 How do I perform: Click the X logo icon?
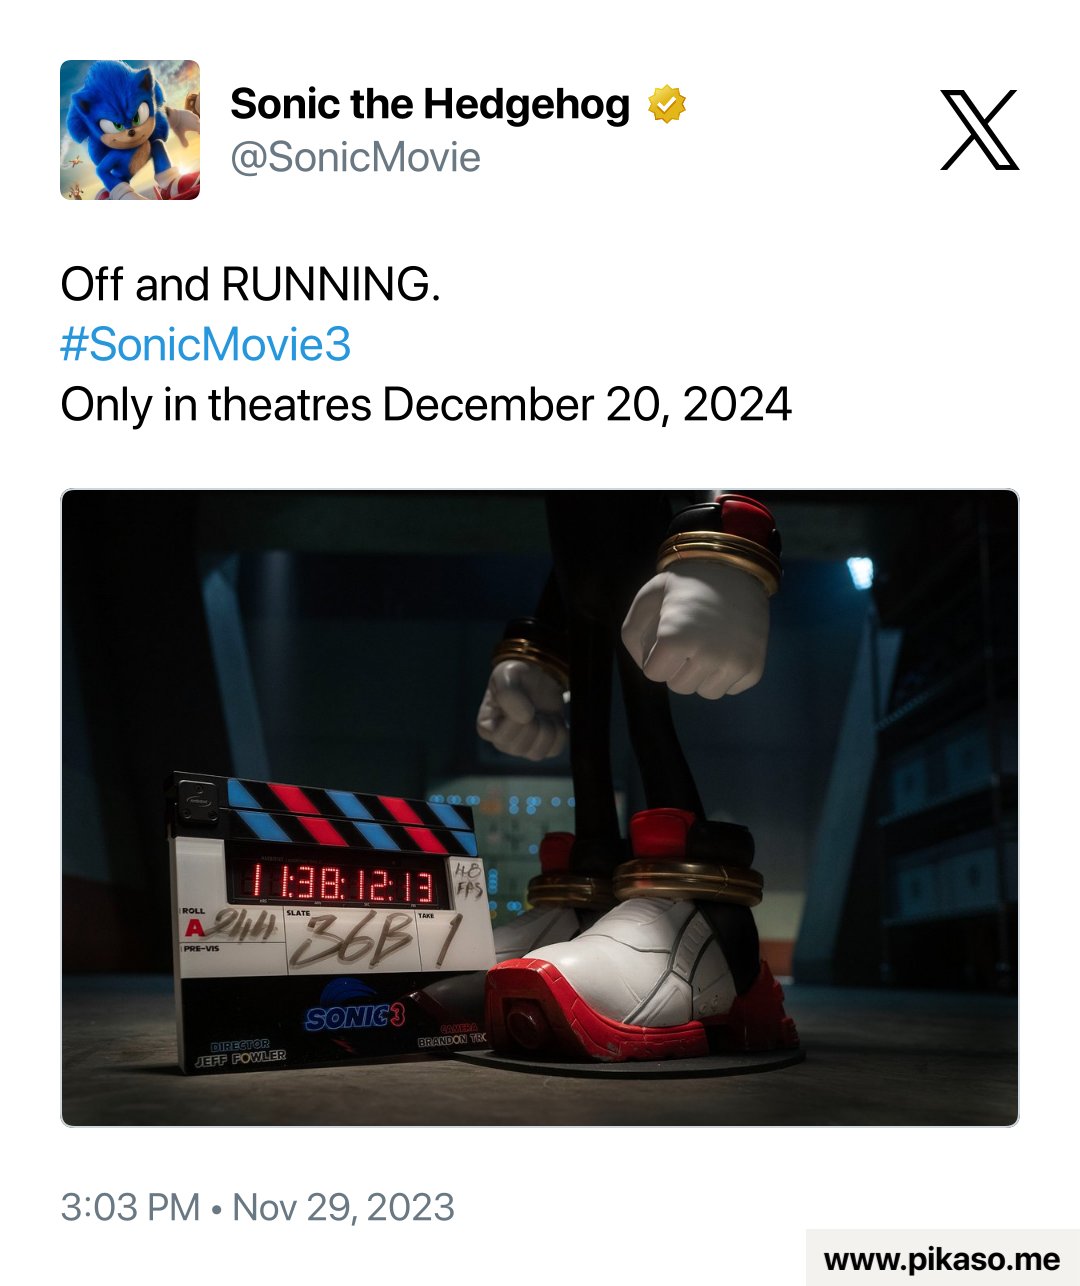pos(979,130)
